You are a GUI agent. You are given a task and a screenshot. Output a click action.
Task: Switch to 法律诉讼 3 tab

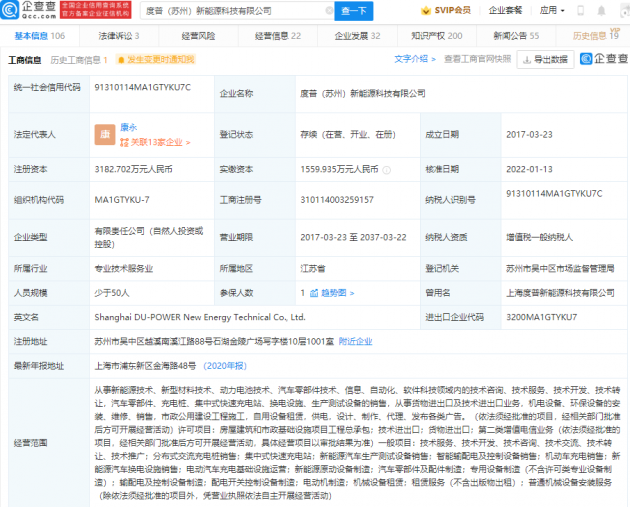coord(119,36)
